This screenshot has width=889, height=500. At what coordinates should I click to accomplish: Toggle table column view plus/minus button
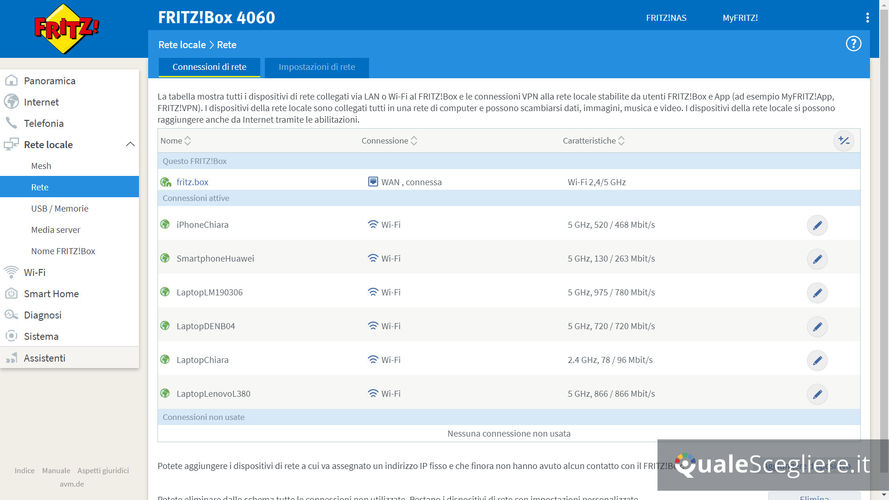click(844, 141)
